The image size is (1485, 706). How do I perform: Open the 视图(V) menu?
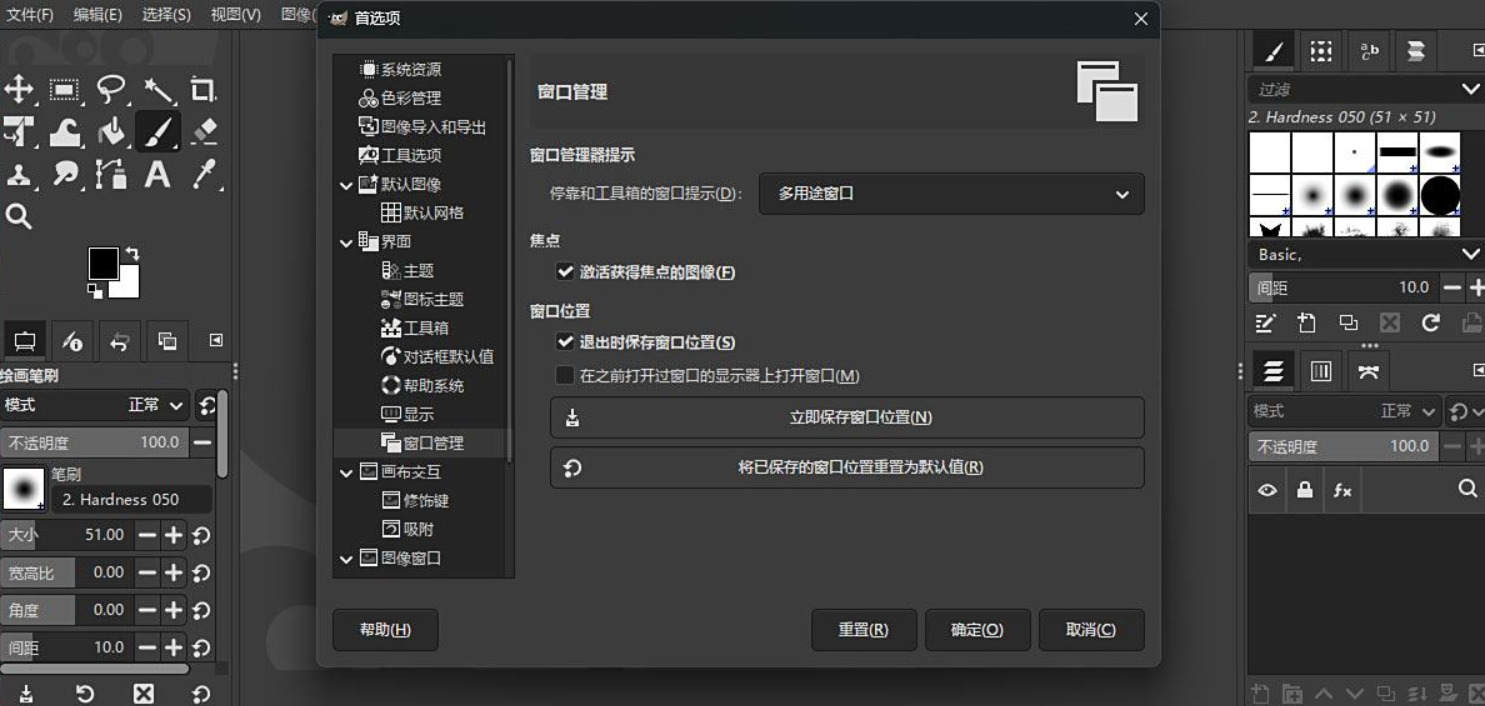pyautogui.click(x=236, y=14)
